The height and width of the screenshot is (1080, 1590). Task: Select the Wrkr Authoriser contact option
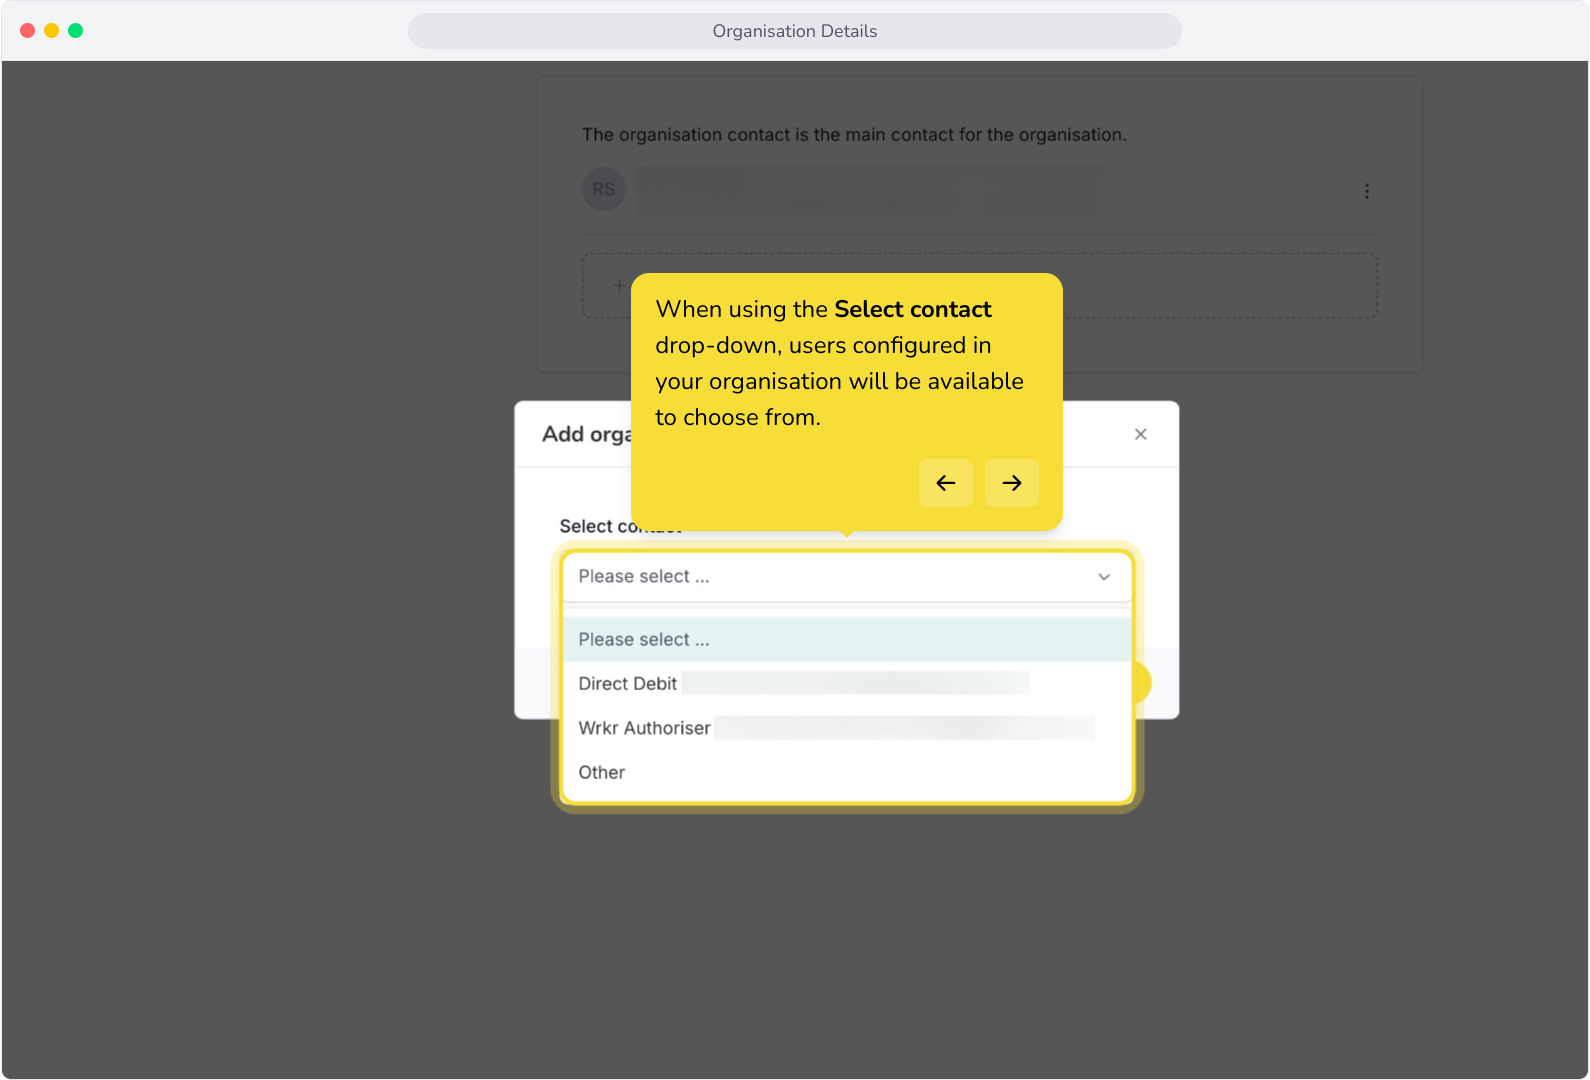tap(847, 728)
